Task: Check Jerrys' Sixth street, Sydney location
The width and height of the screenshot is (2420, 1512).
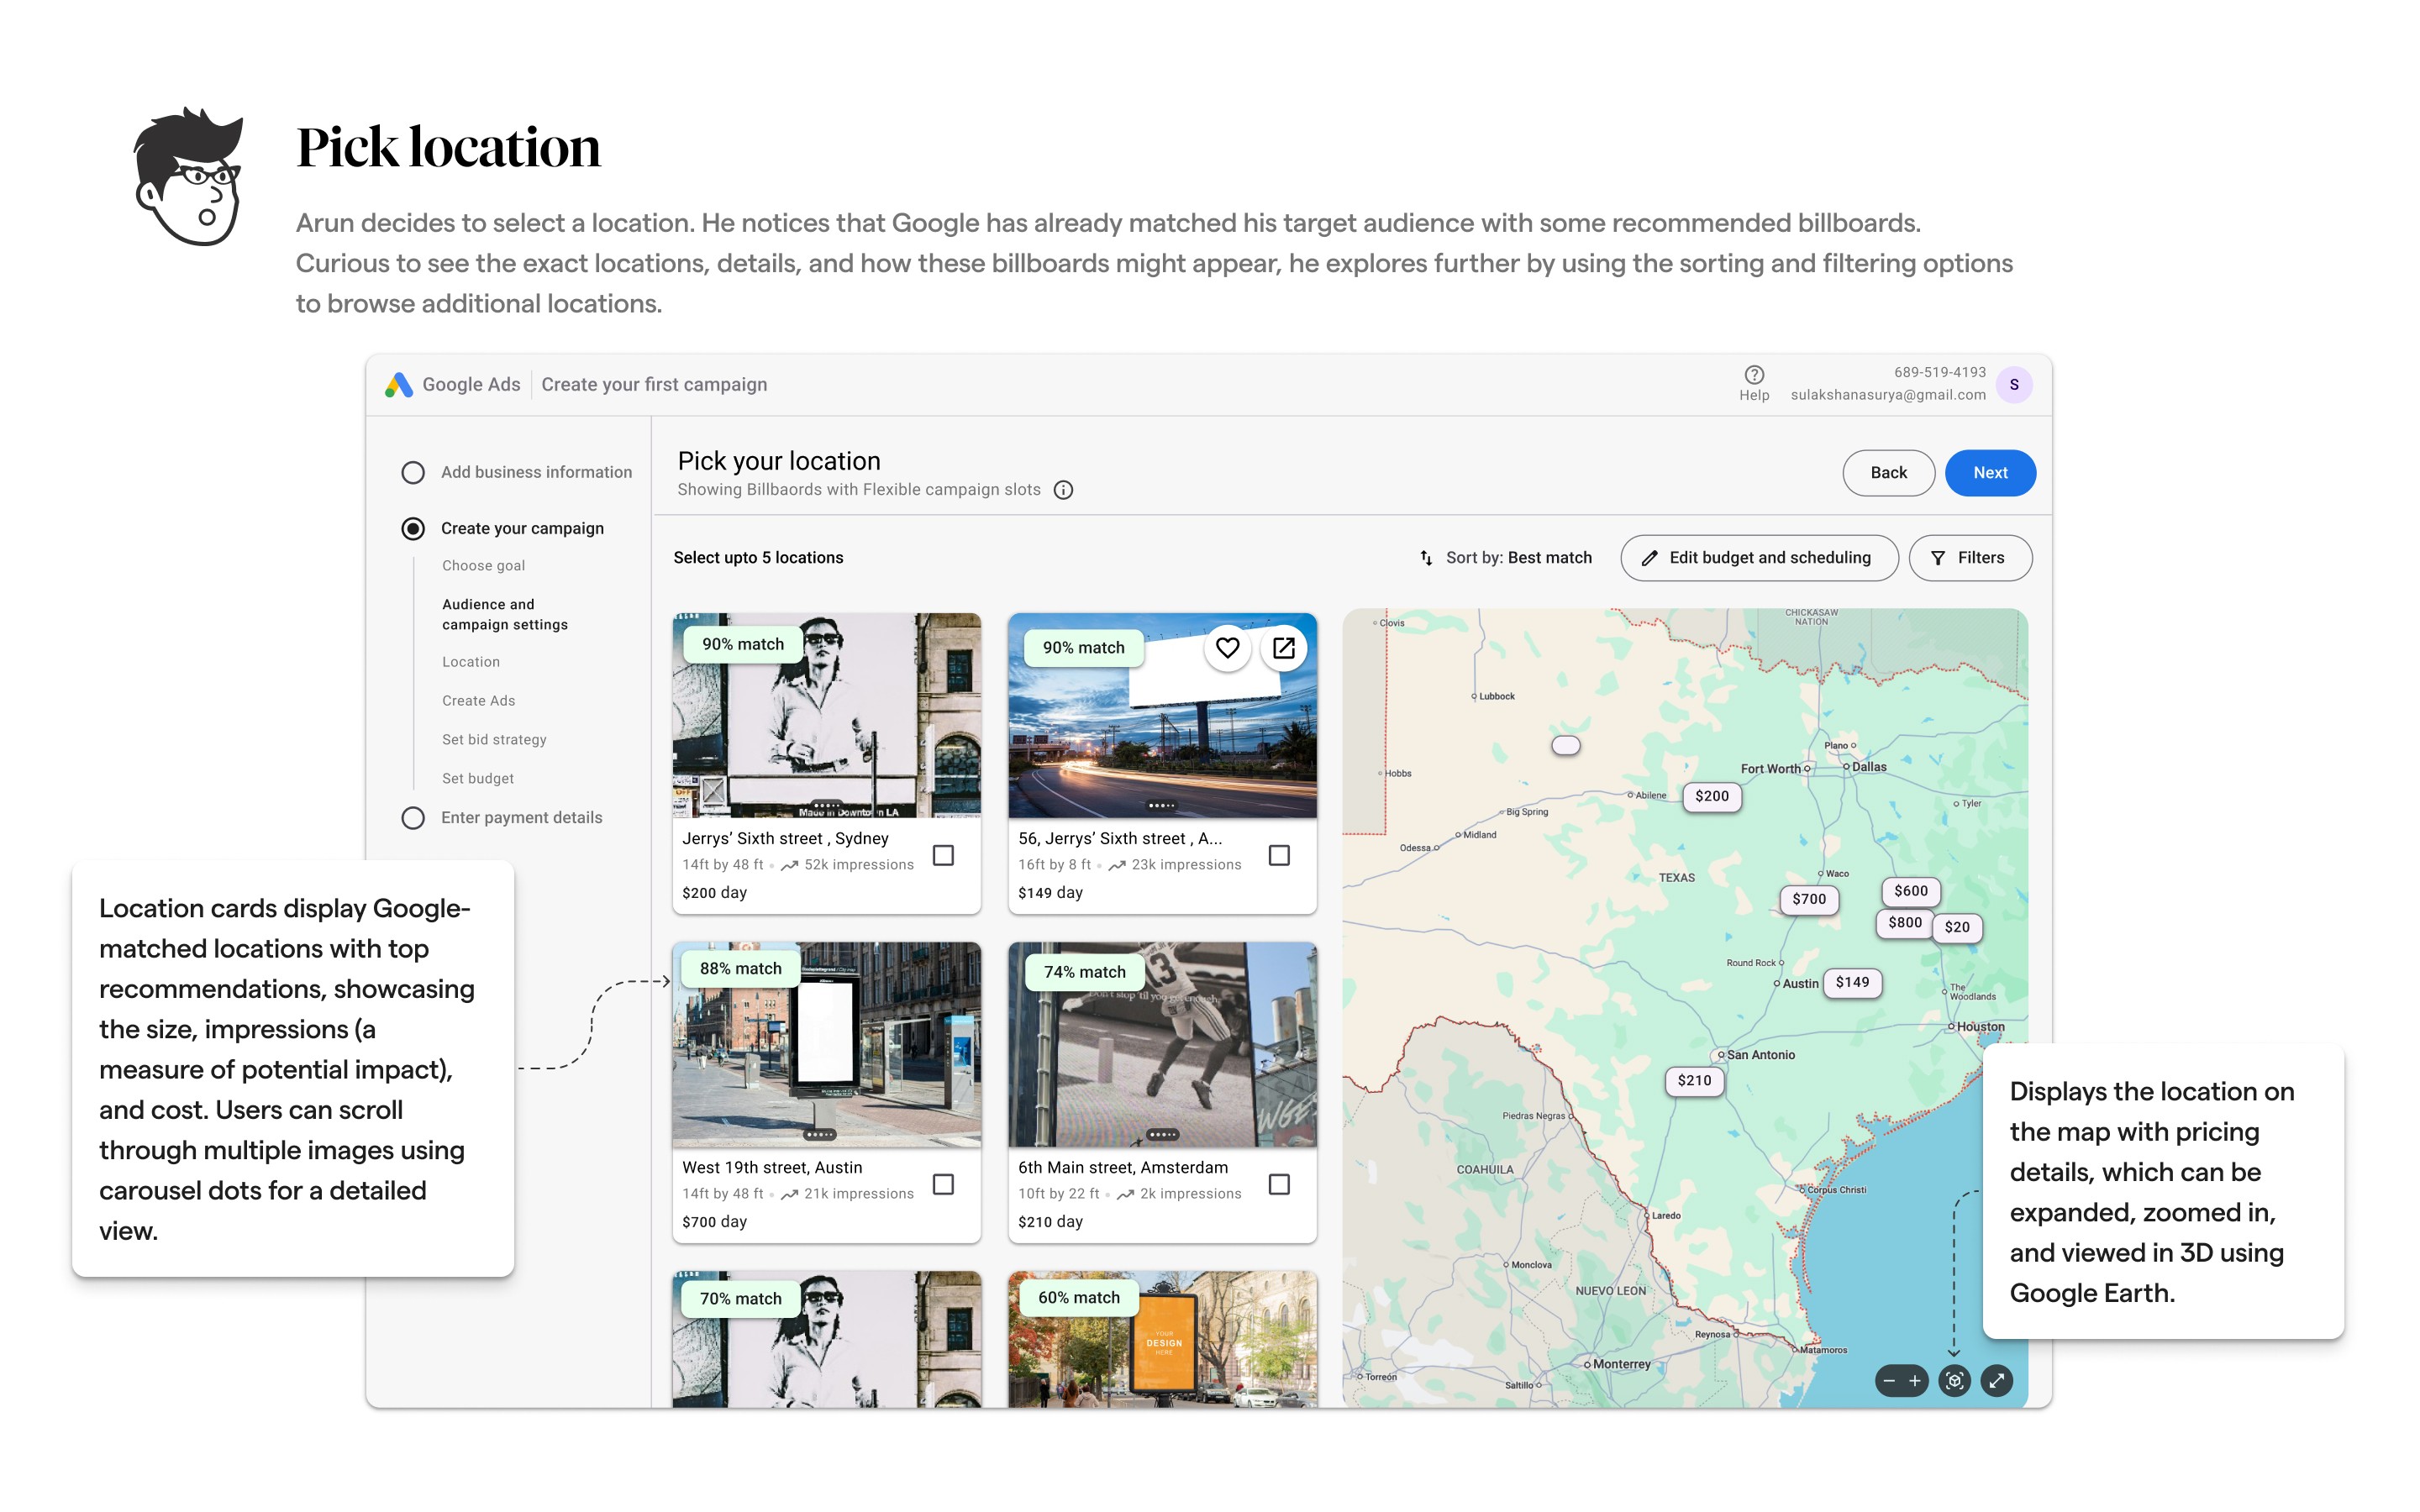Action: 942,855
